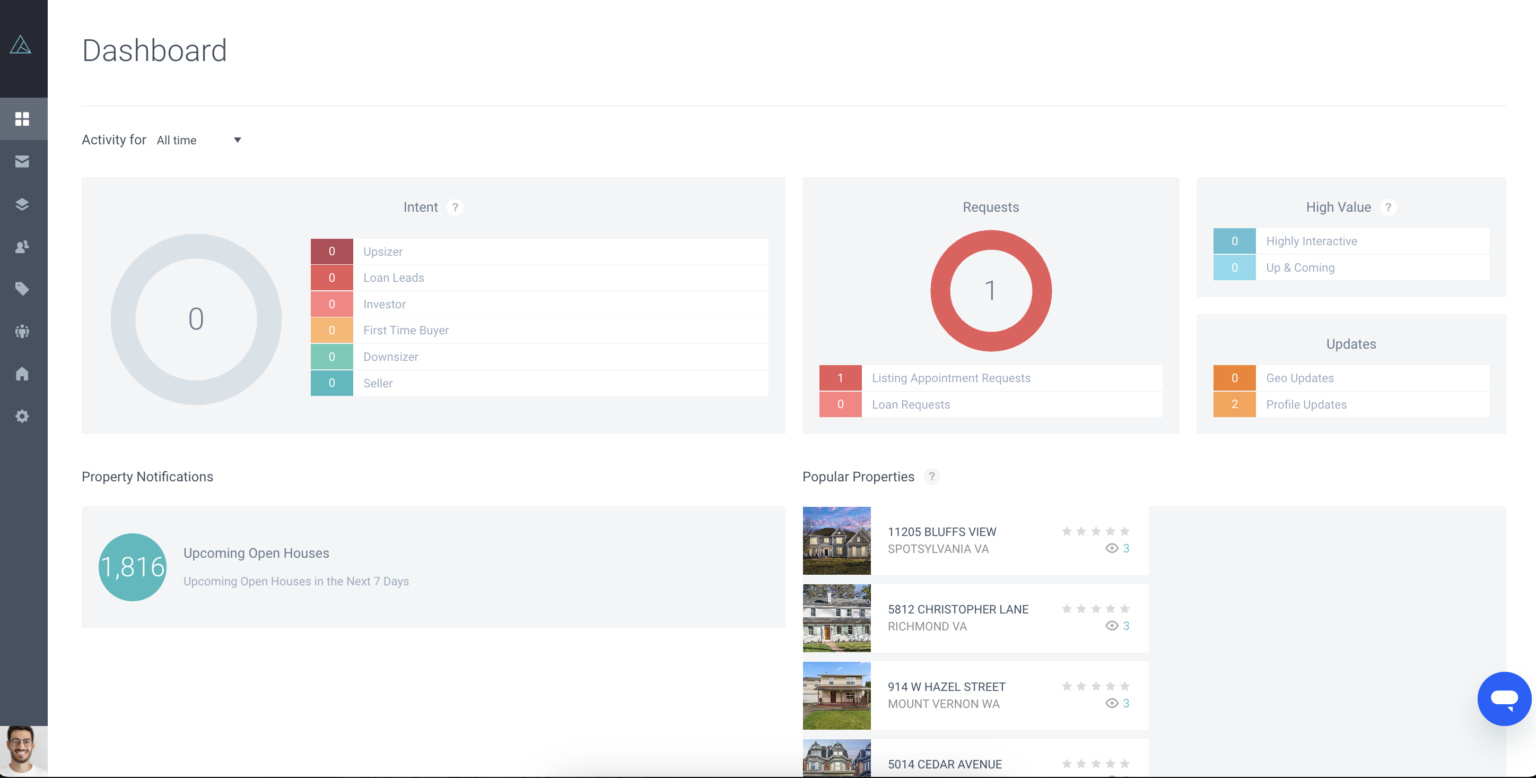This screenshot has width=1536, height=778.
Task: Open the Dashboard grid icon in sidebar
Action: click(x=22, y=118)
